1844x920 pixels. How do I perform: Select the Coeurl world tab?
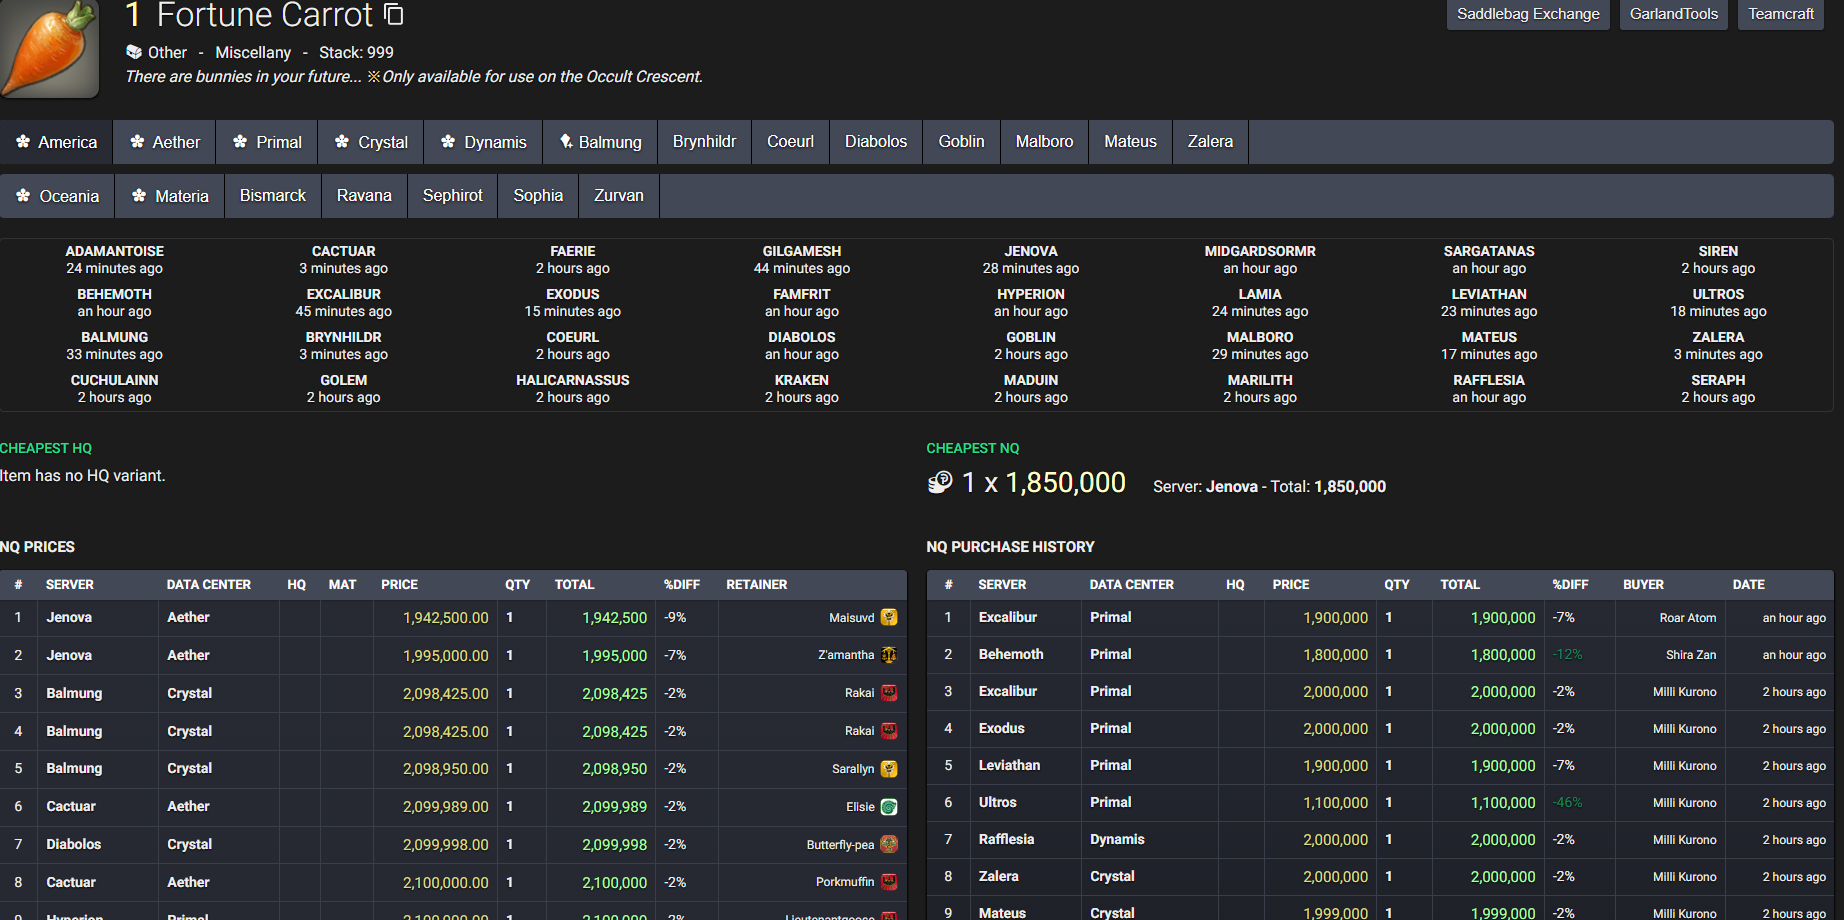(x=790, y=142)
